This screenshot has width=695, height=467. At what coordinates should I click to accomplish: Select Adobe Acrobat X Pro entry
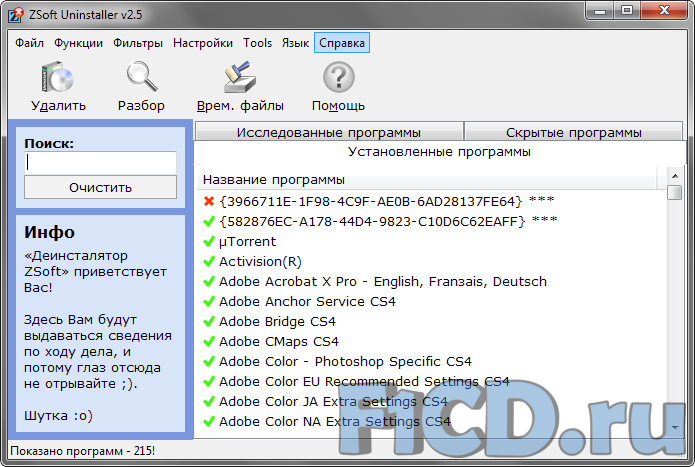[x=383, y=281]
